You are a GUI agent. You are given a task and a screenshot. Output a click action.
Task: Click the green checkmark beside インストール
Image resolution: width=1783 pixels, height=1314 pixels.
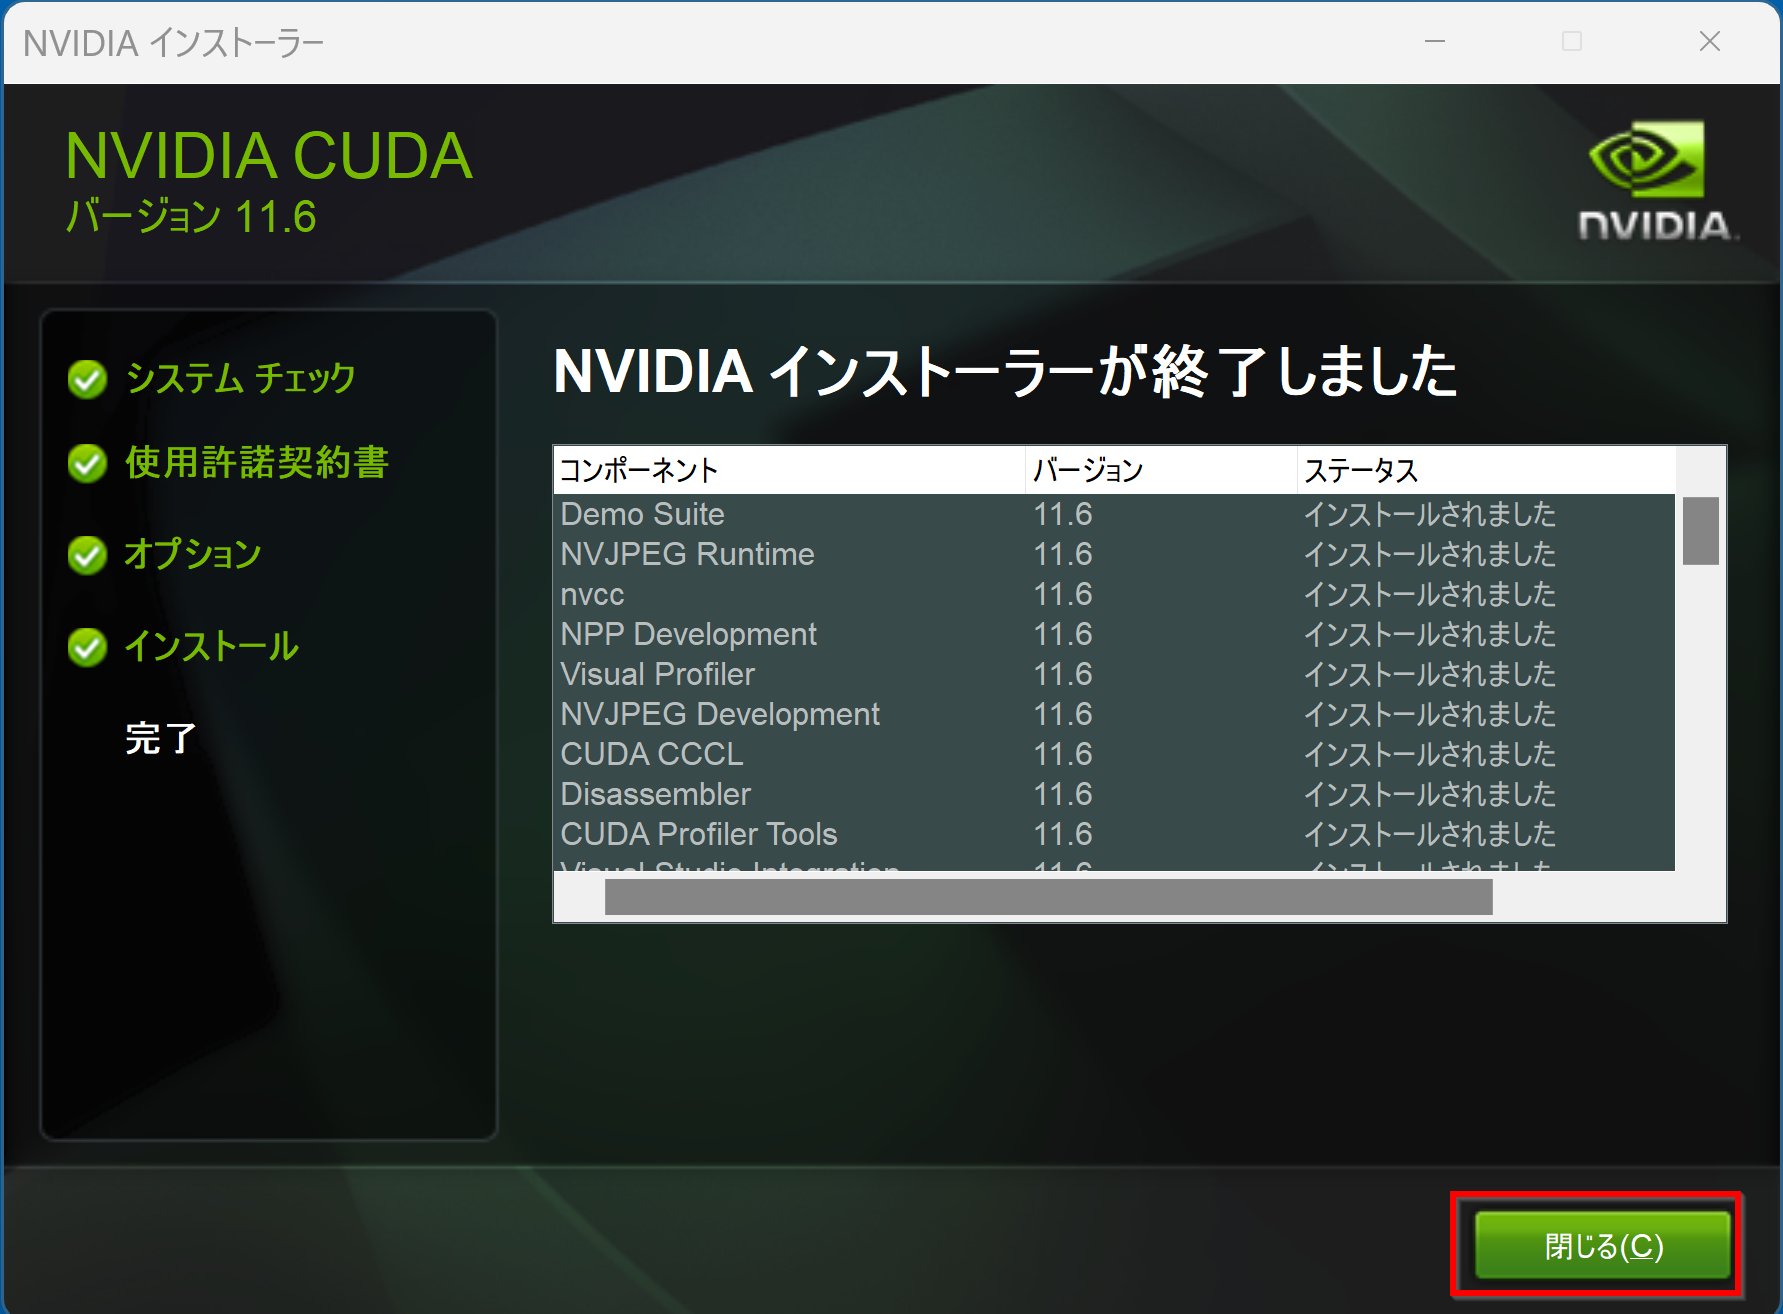point(88,647)
